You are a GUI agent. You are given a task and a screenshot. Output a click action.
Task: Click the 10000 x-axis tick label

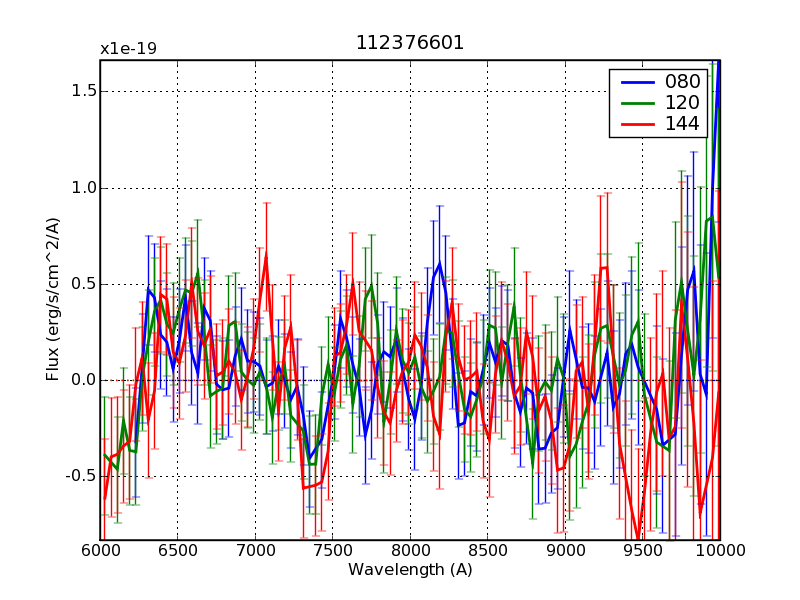point(719,551)
